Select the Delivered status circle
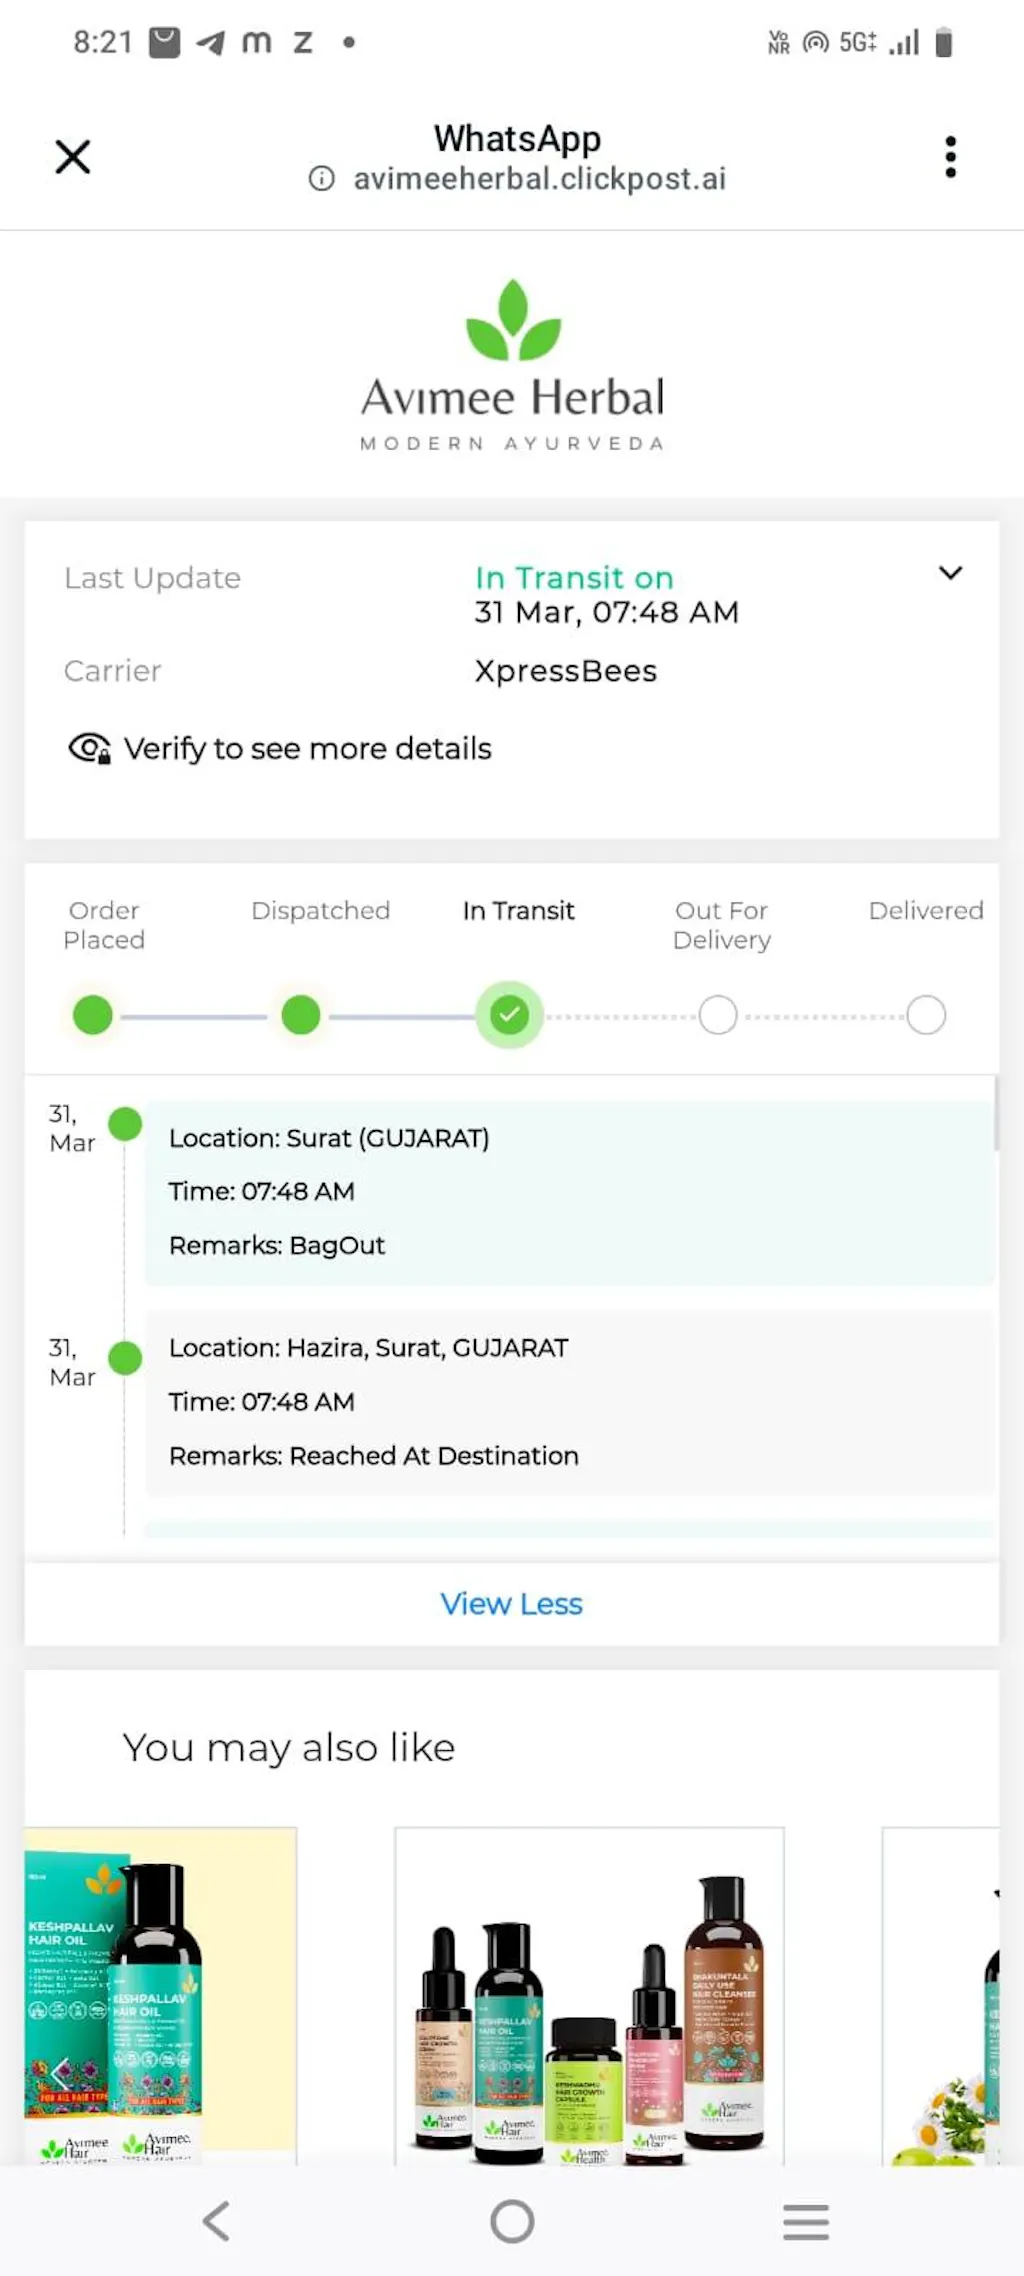This screenshot has width=1024, height=2276. coord(926,1015)
